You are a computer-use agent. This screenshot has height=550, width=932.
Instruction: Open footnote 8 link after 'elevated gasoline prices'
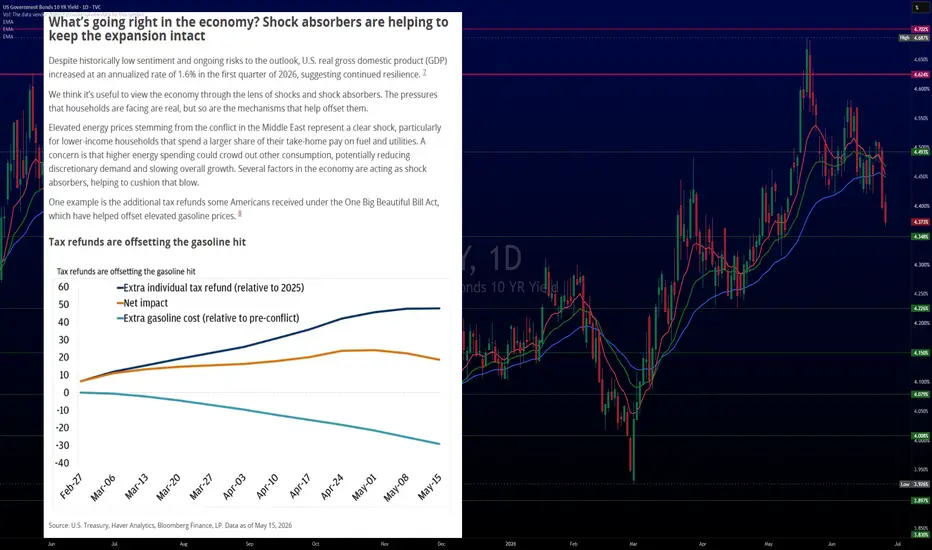tap(240, 213)
